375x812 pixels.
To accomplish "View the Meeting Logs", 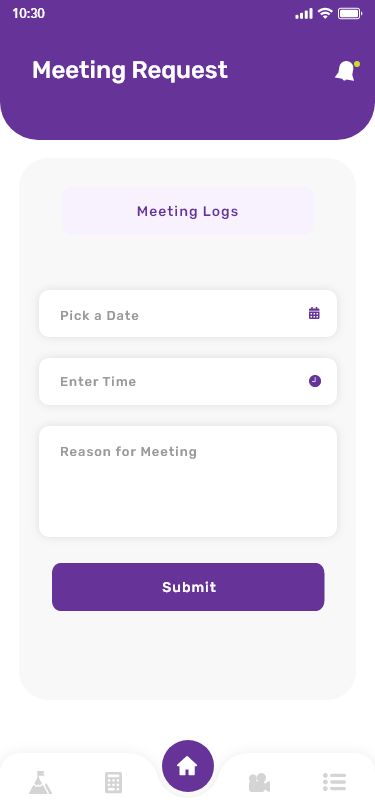I will coord(188,211).
